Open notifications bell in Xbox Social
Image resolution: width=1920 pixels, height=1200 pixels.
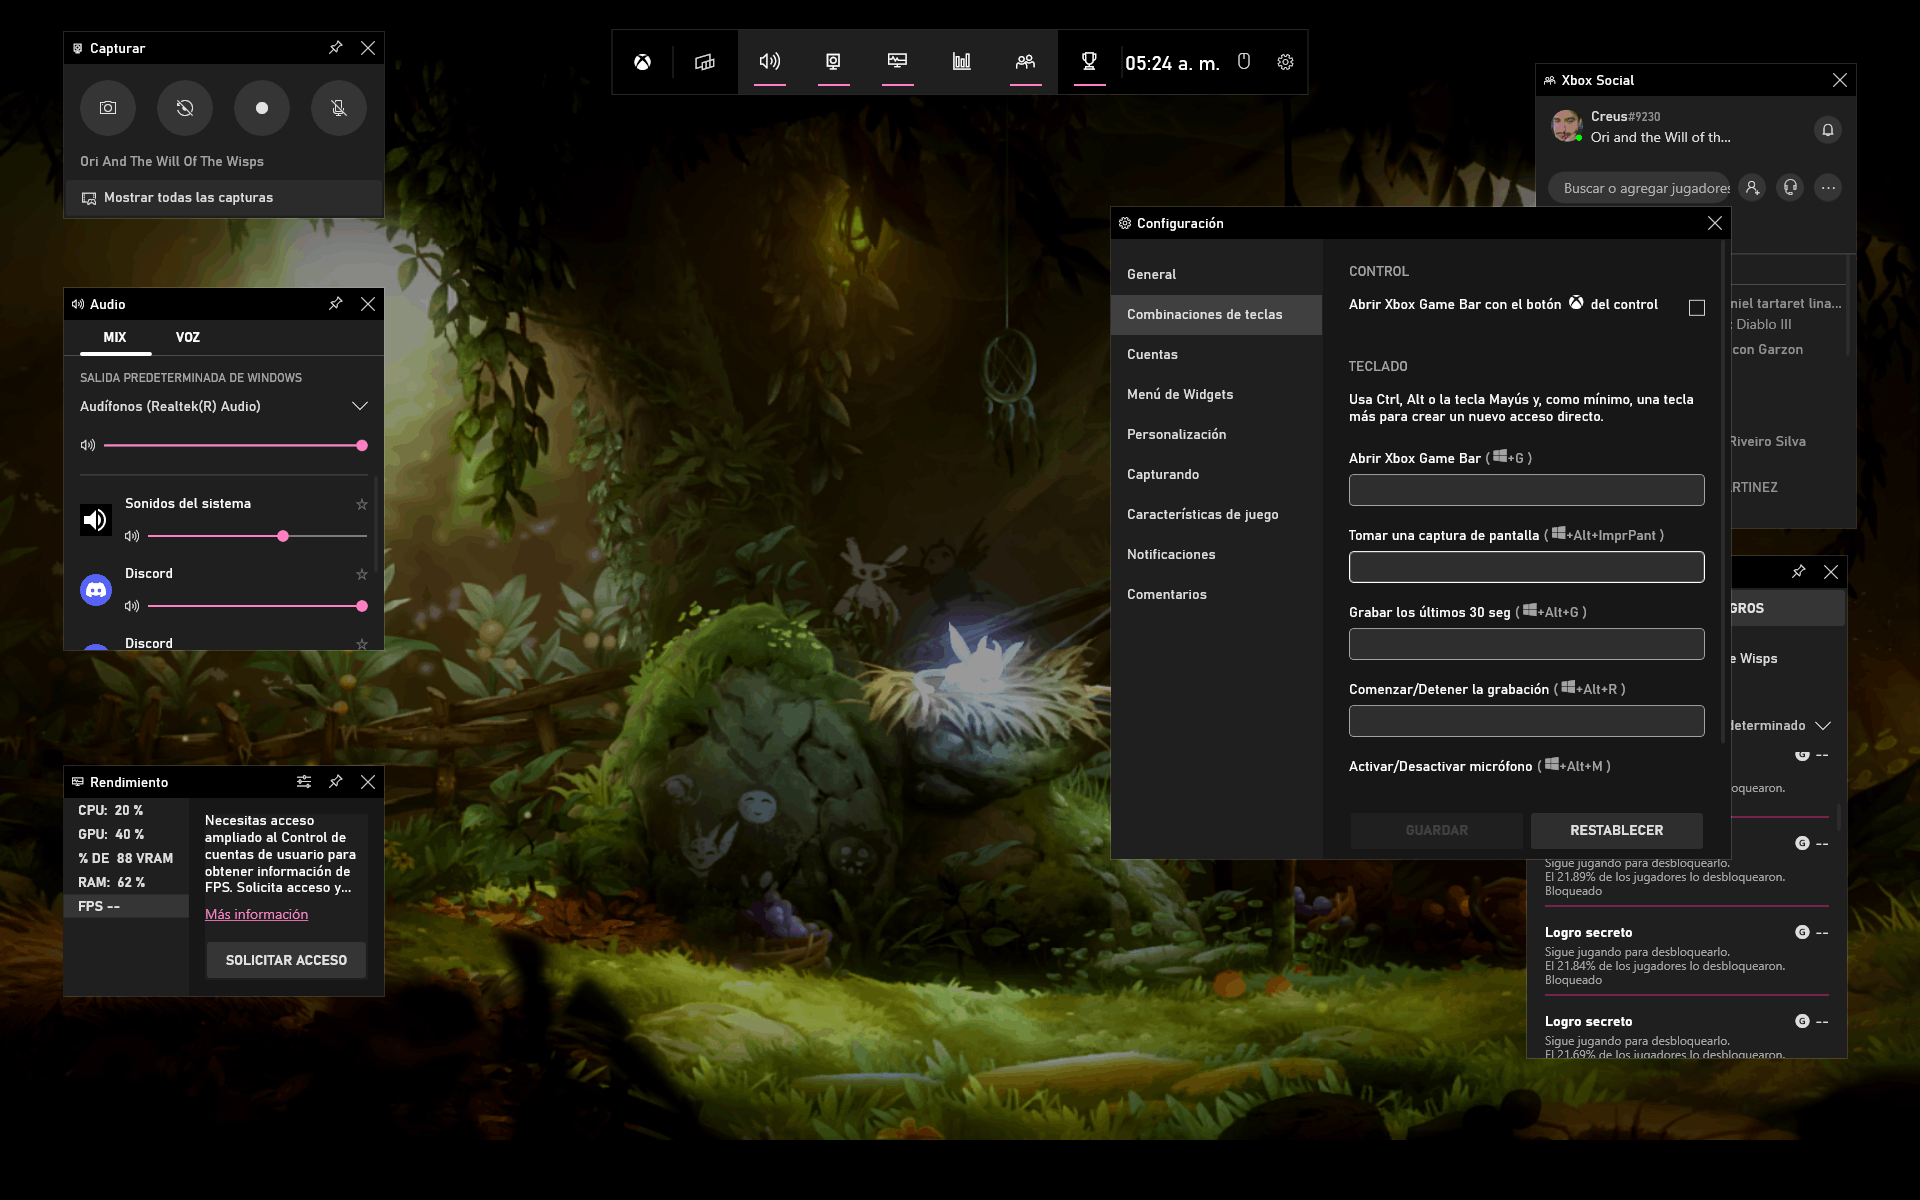click(1828, 130)
